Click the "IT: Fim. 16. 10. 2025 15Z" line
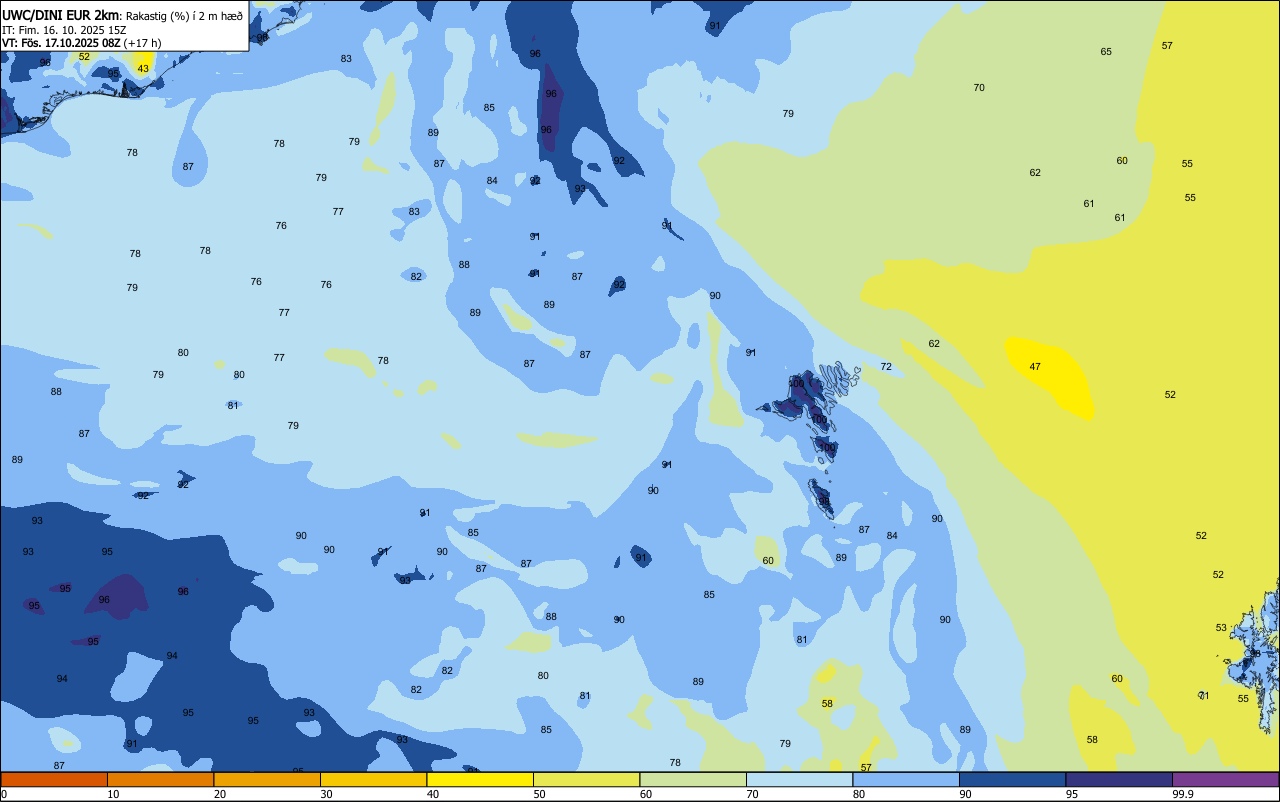Image resolution: width=1280 pixels, height=802 pixels. [x=64, y=30]
